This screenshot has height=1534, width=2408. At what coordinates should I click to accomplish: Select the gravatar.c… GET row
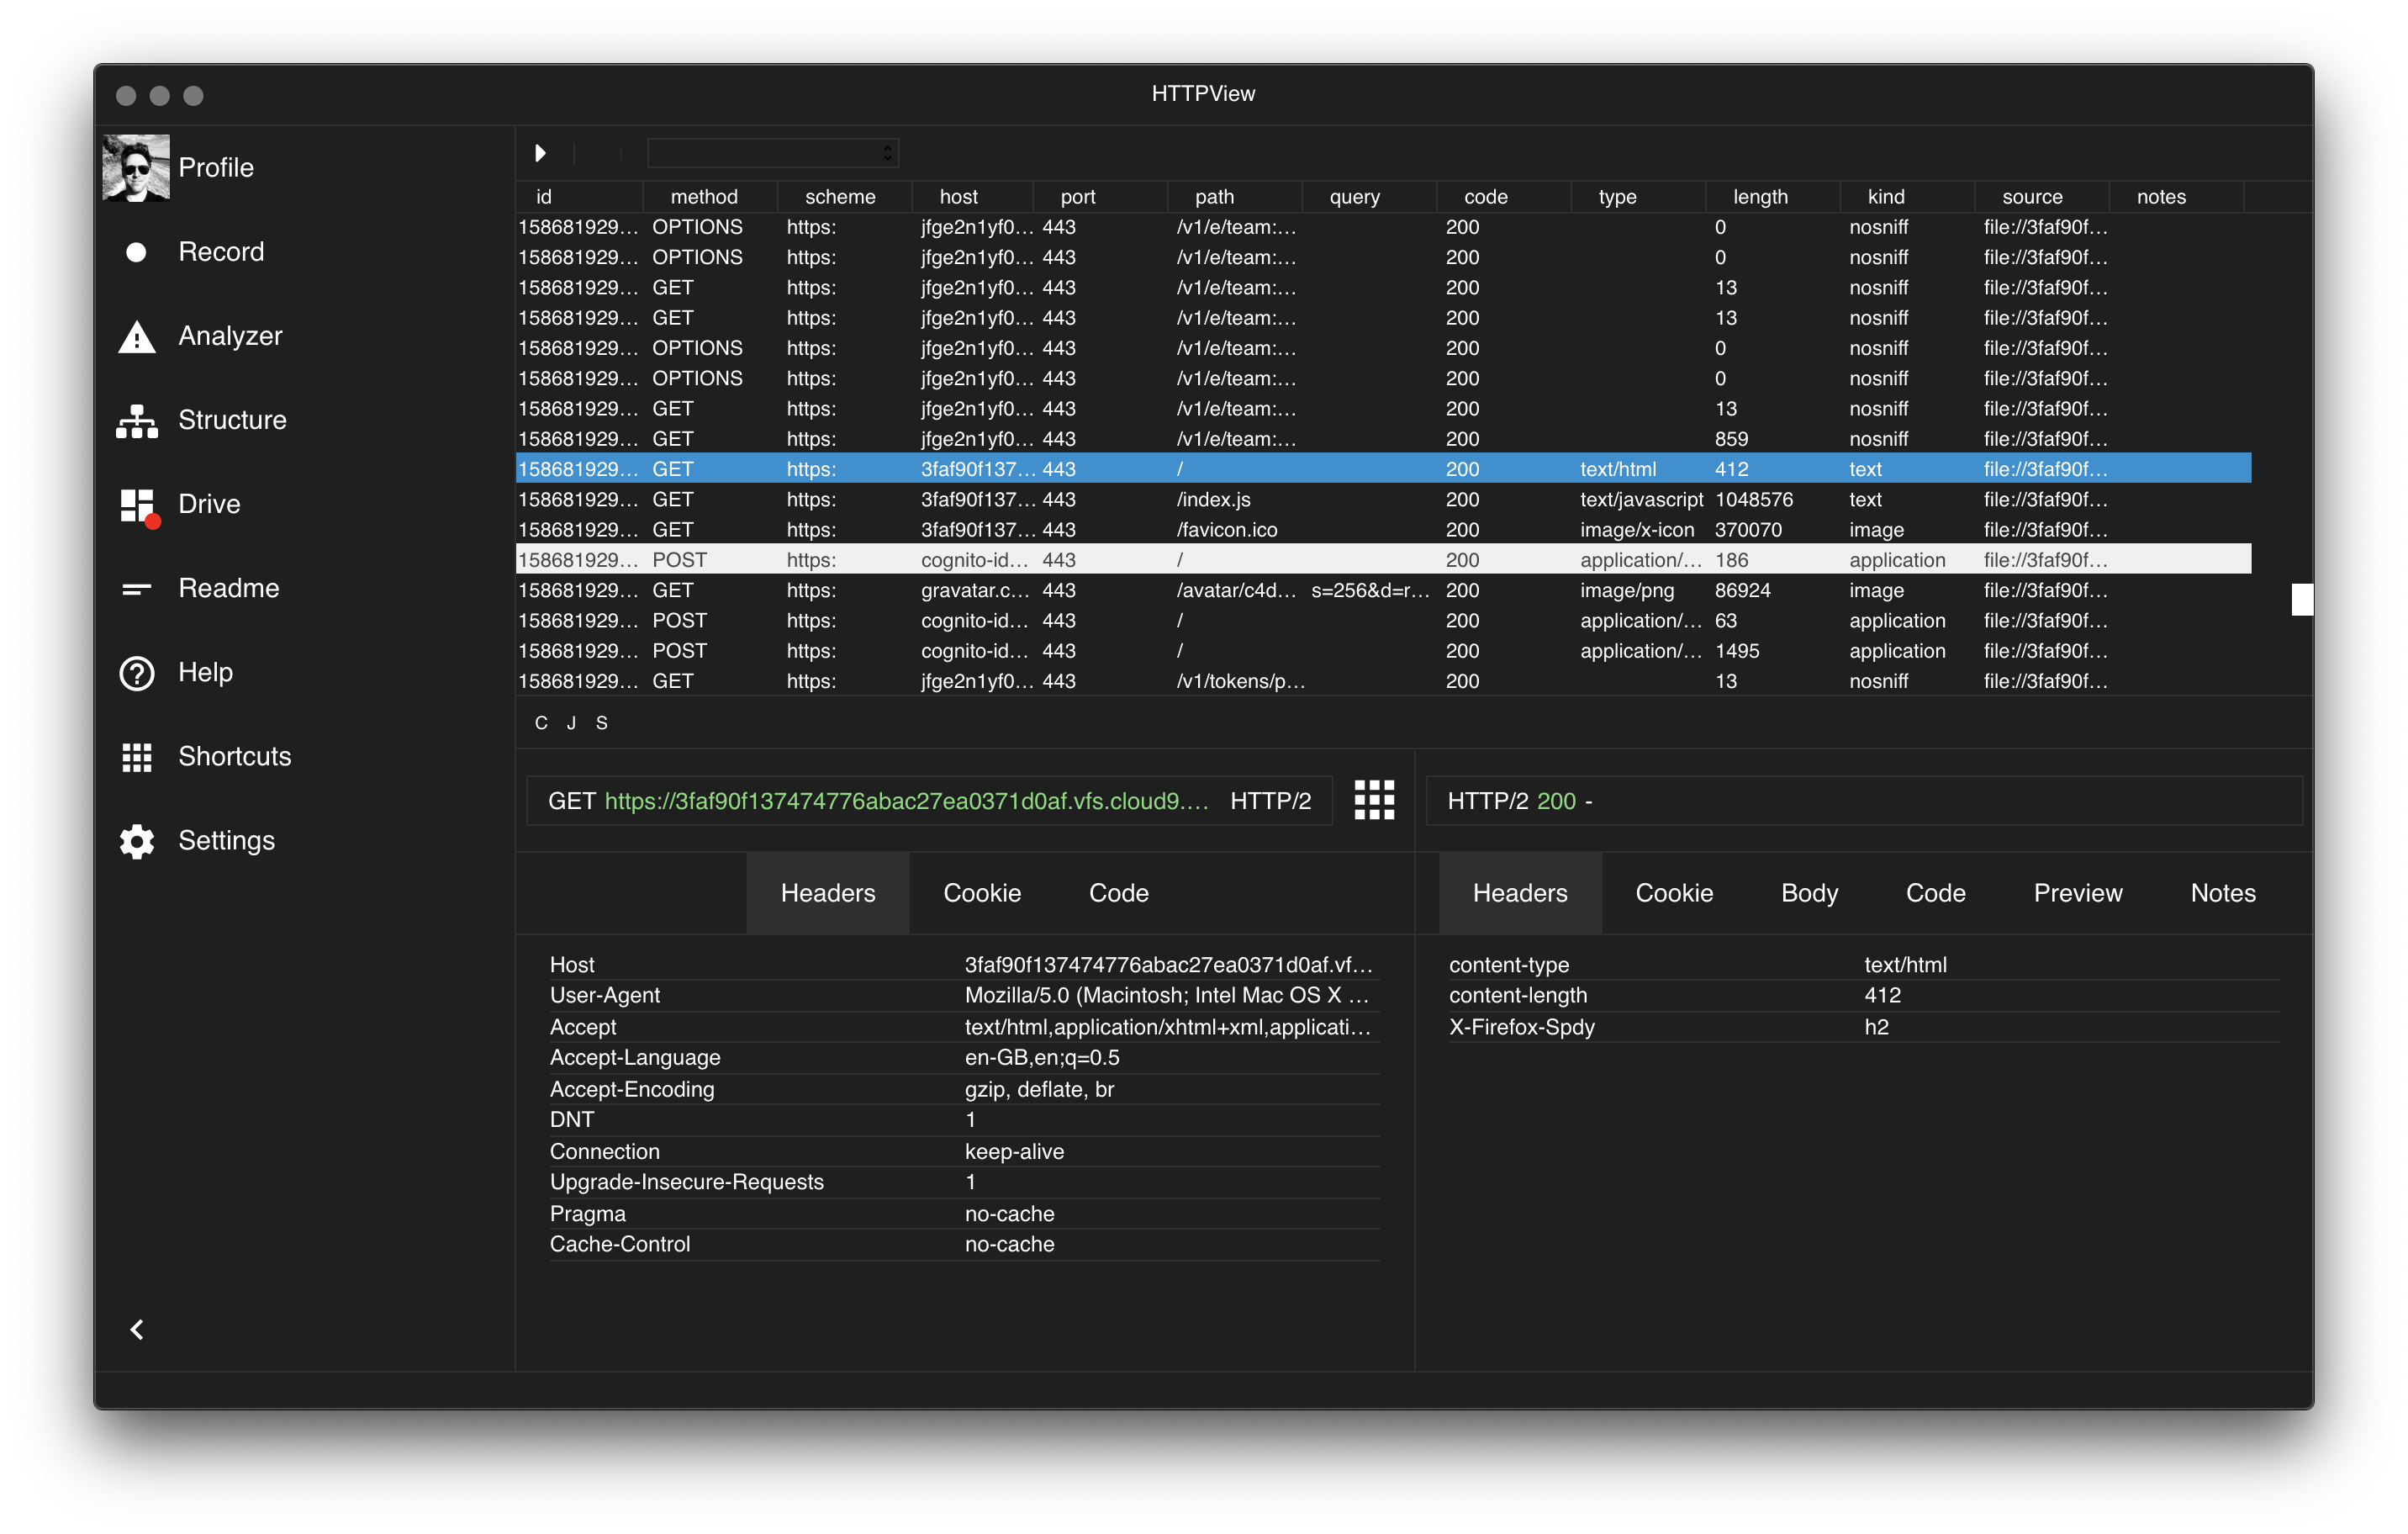click(x=1383, y=591)
